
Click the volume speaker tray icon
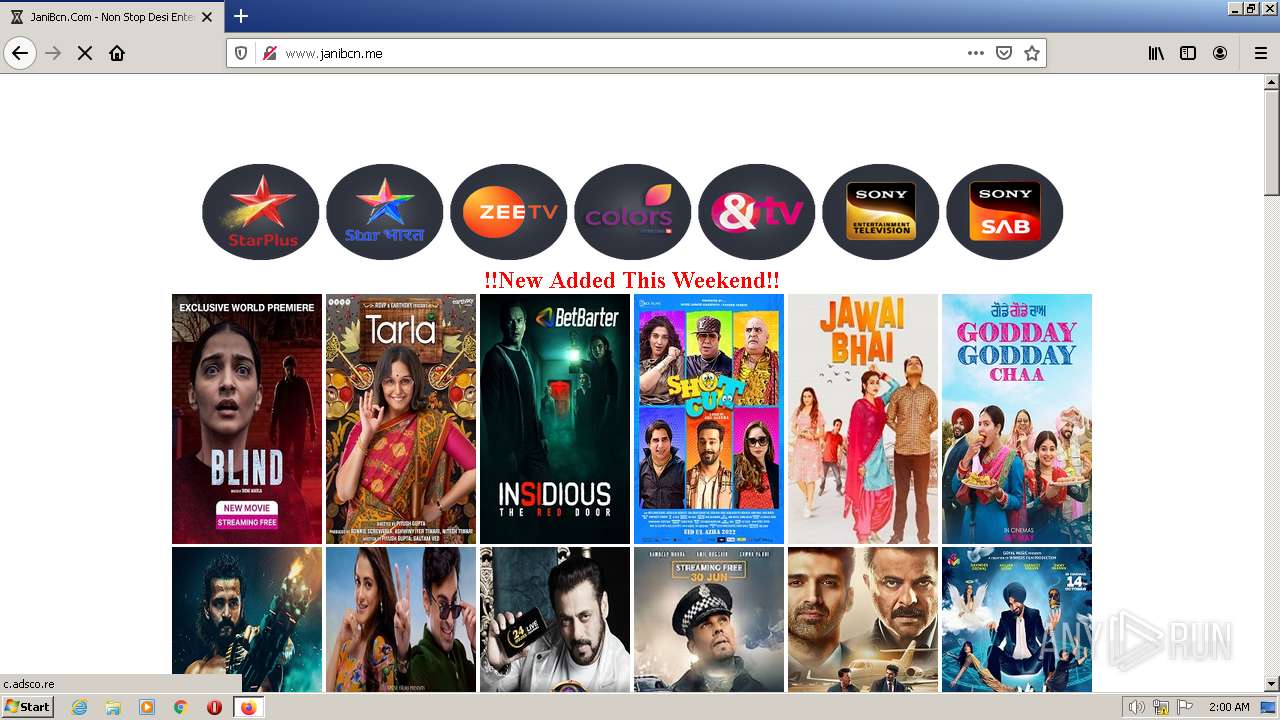1138,707
